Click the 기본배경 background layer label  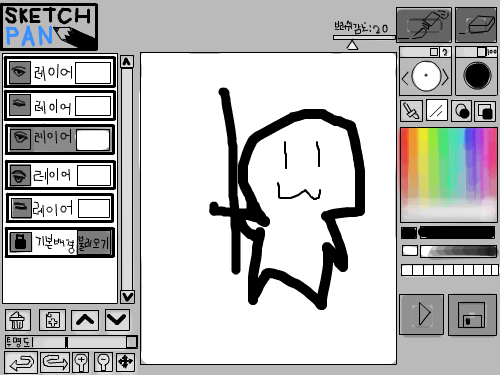point(55,243)
